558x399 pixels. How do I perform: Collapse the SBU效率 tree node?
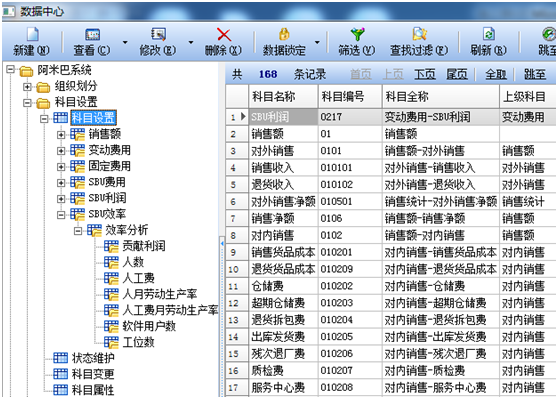[x=61, y=214]
